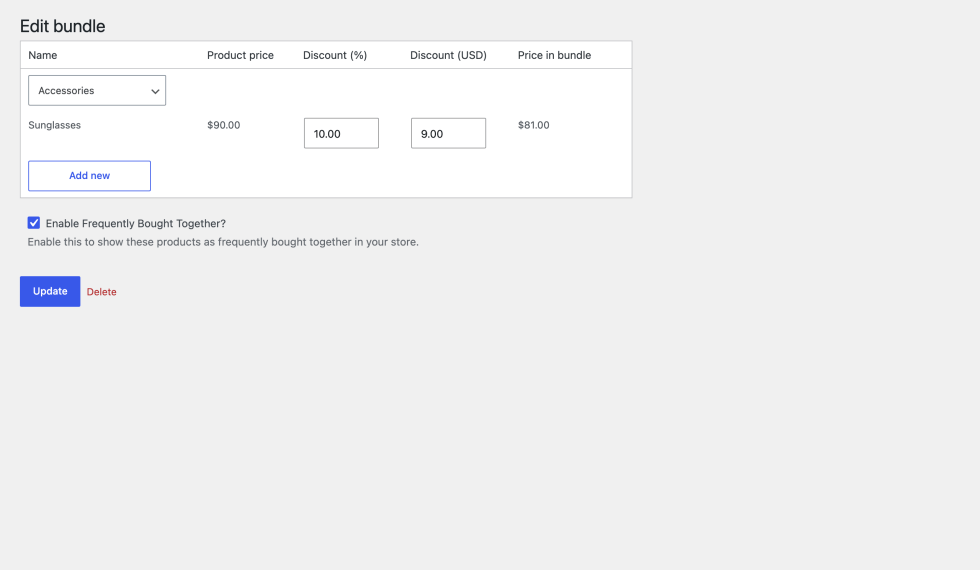Screen dimensions: 980x570
Task: Click the Discount (%) column header
Action: [335, 55]
